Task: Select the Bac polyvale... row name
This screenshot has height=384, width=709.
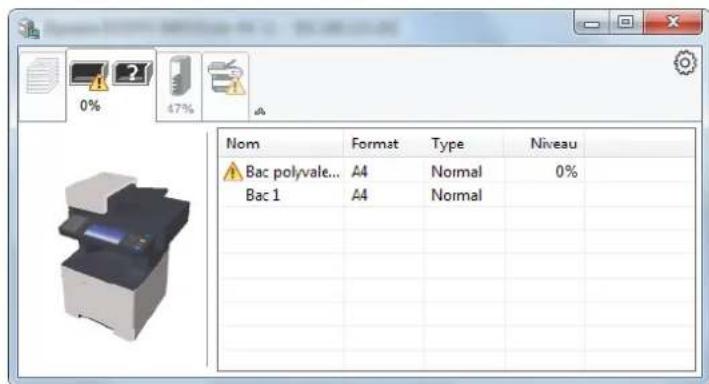Action: pos(292,172)
